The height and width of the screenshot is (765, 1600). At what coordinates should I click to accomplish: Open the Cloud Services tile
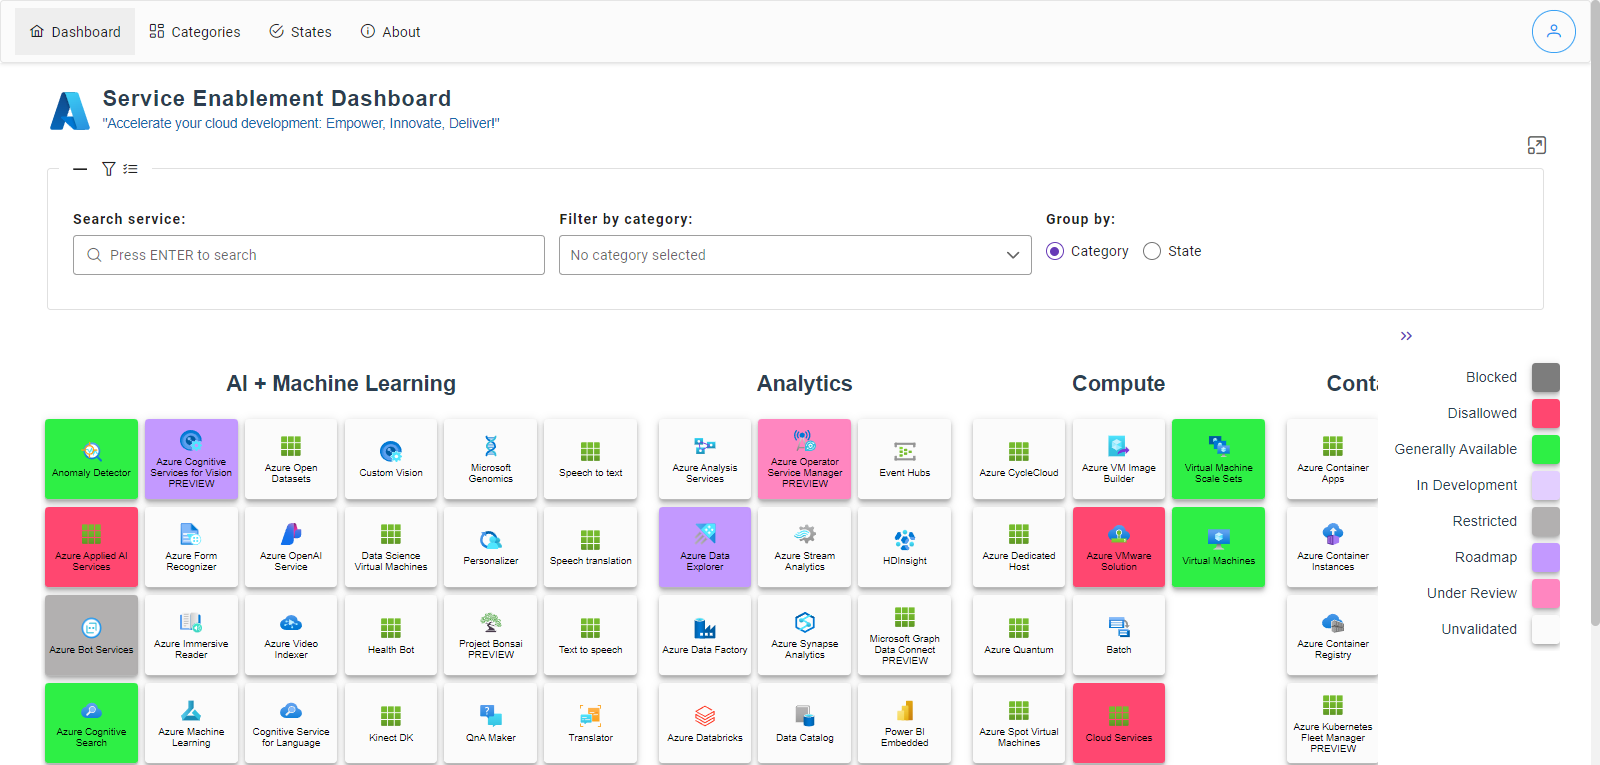click(x=1119, y=723)
